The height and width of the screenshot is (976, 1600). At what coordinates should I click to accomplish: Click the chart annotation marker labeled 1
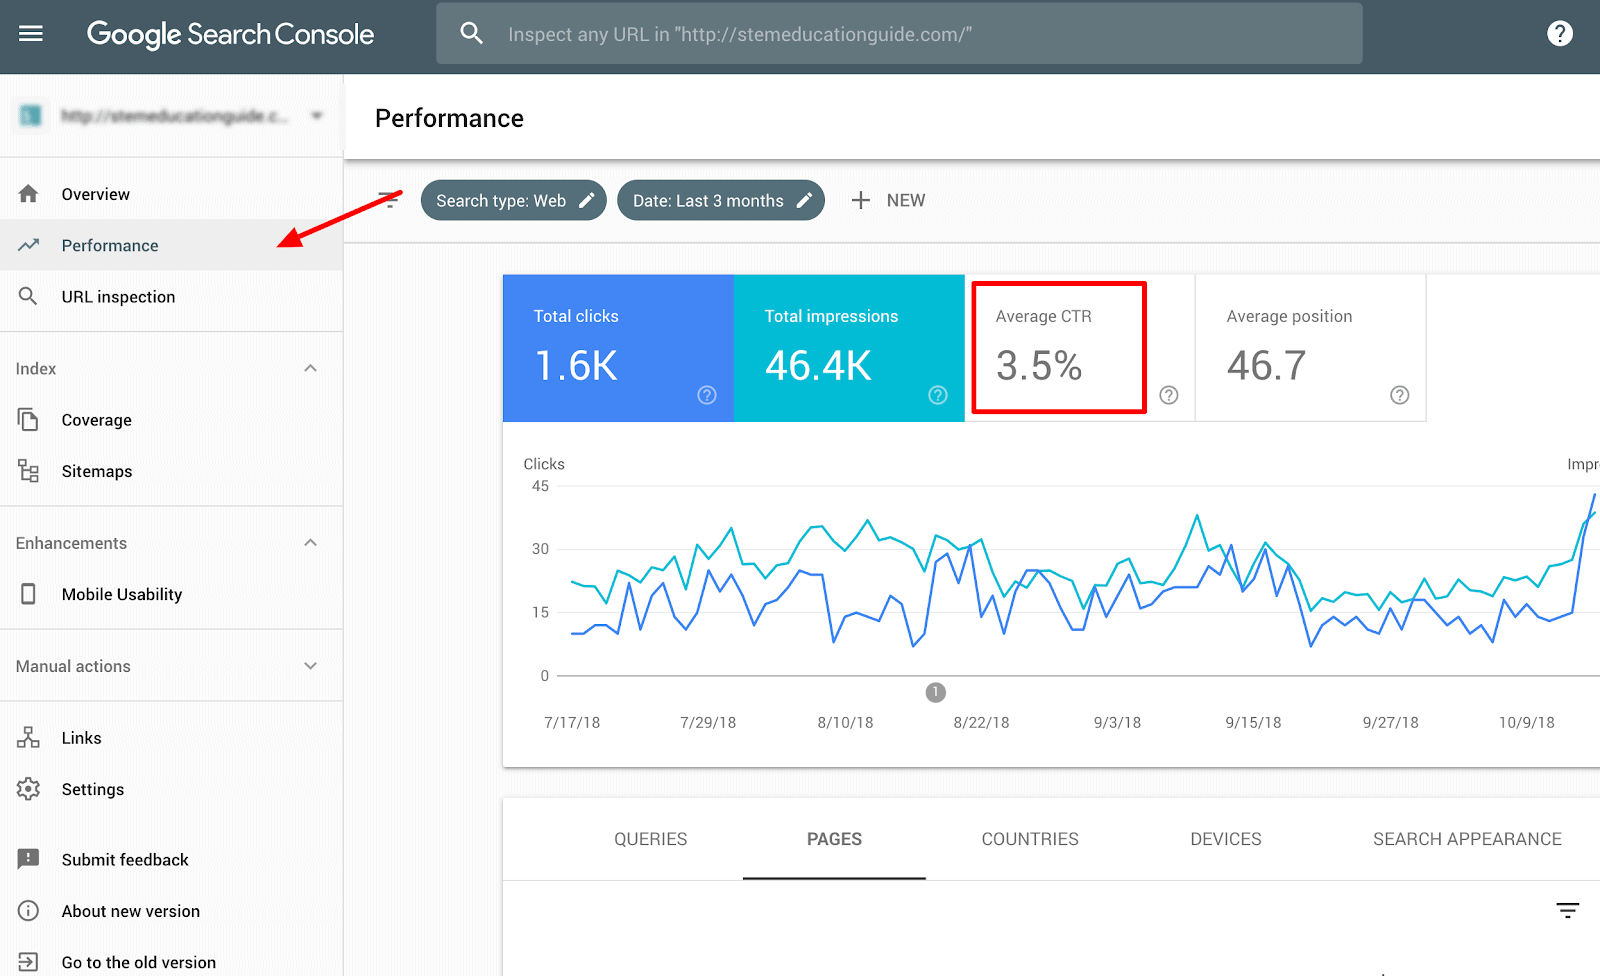pyautogui.click(x=935, y=692)
